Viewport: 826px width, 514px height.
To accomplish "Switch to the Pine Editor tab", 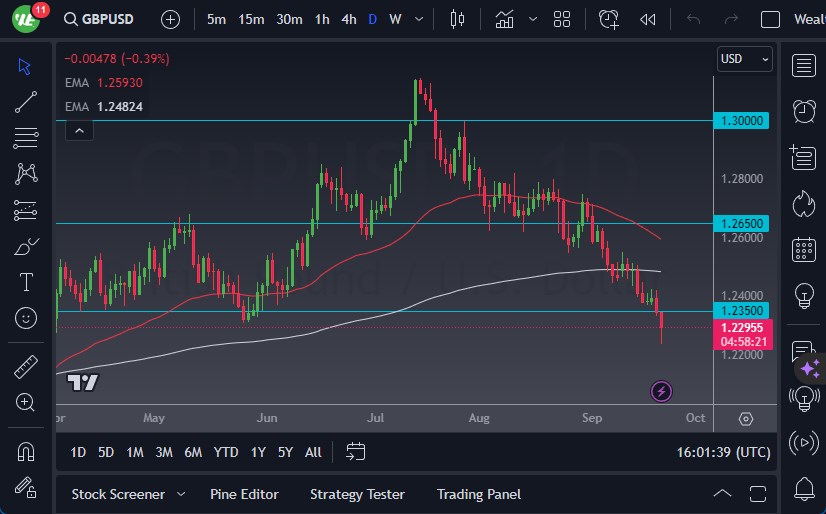I will click(x=244, y=494).
